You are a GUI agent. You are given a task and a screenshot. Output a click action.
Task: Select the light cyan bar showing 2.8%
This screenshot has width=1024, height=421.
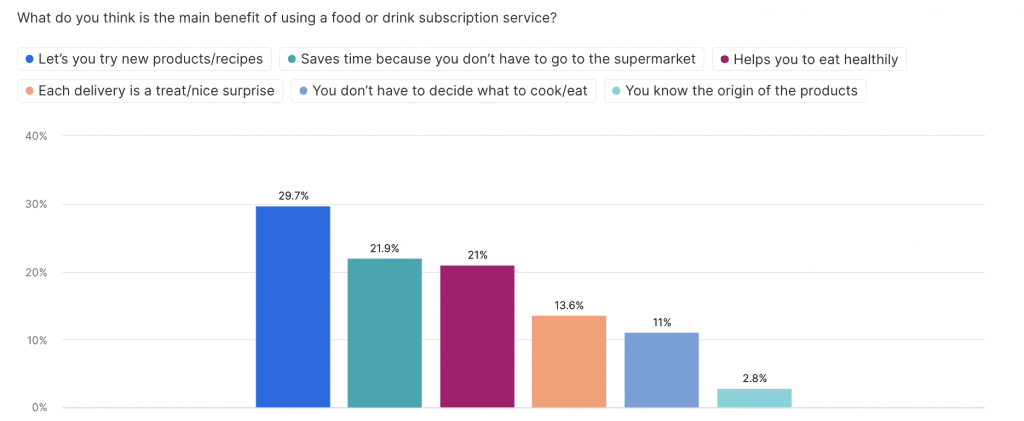point(754,398)
